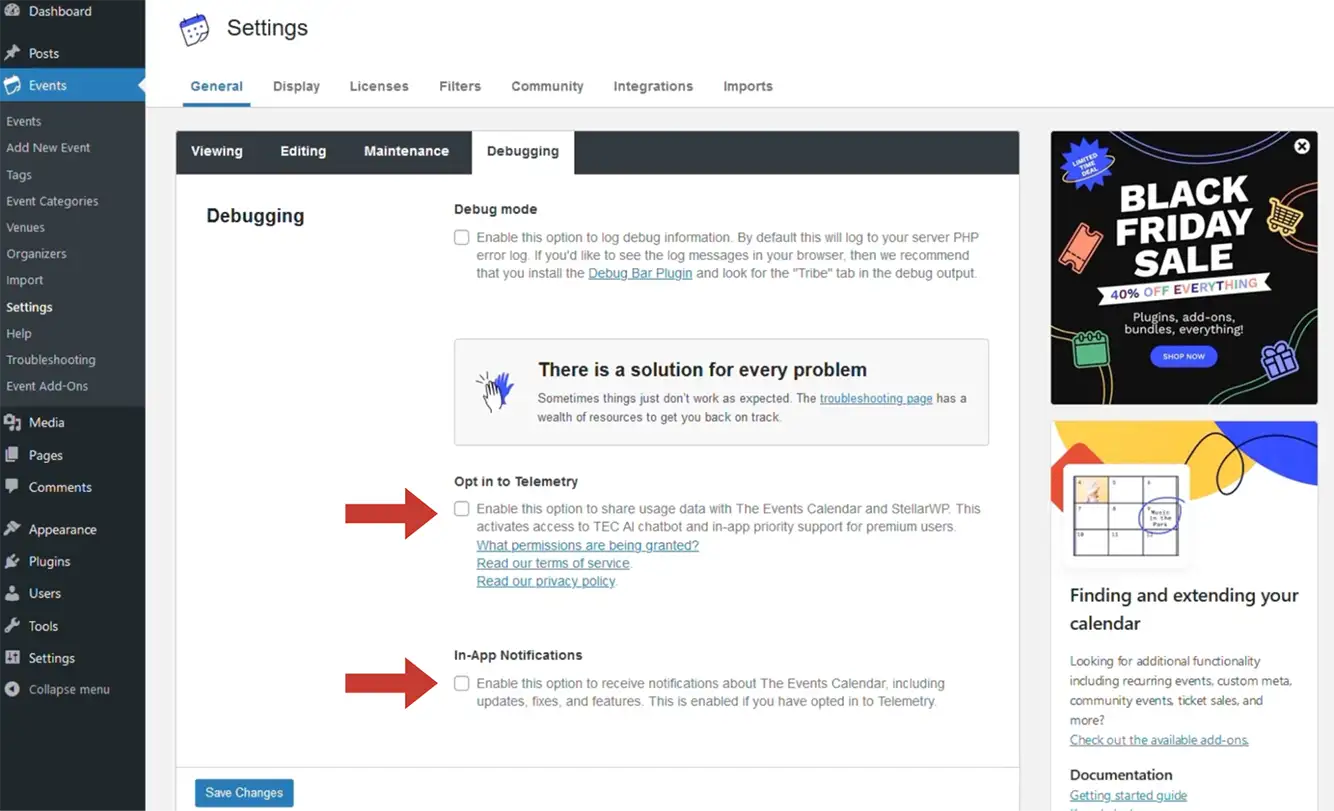Close the Black Friday Sale banner
1334x811 pixels.
coord(1302,146)
